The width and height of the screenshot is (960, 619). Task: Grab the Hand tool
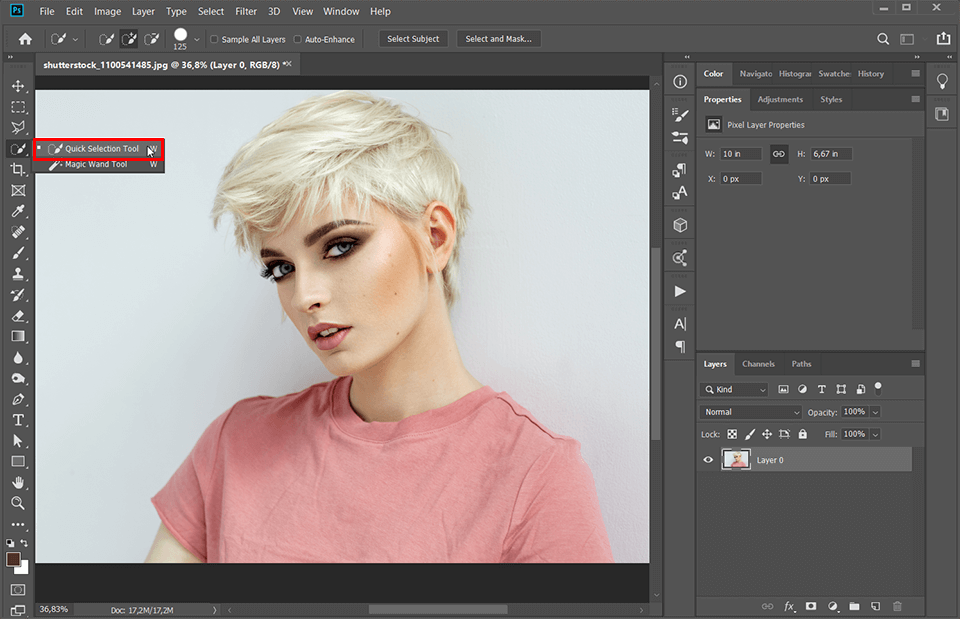17,482
